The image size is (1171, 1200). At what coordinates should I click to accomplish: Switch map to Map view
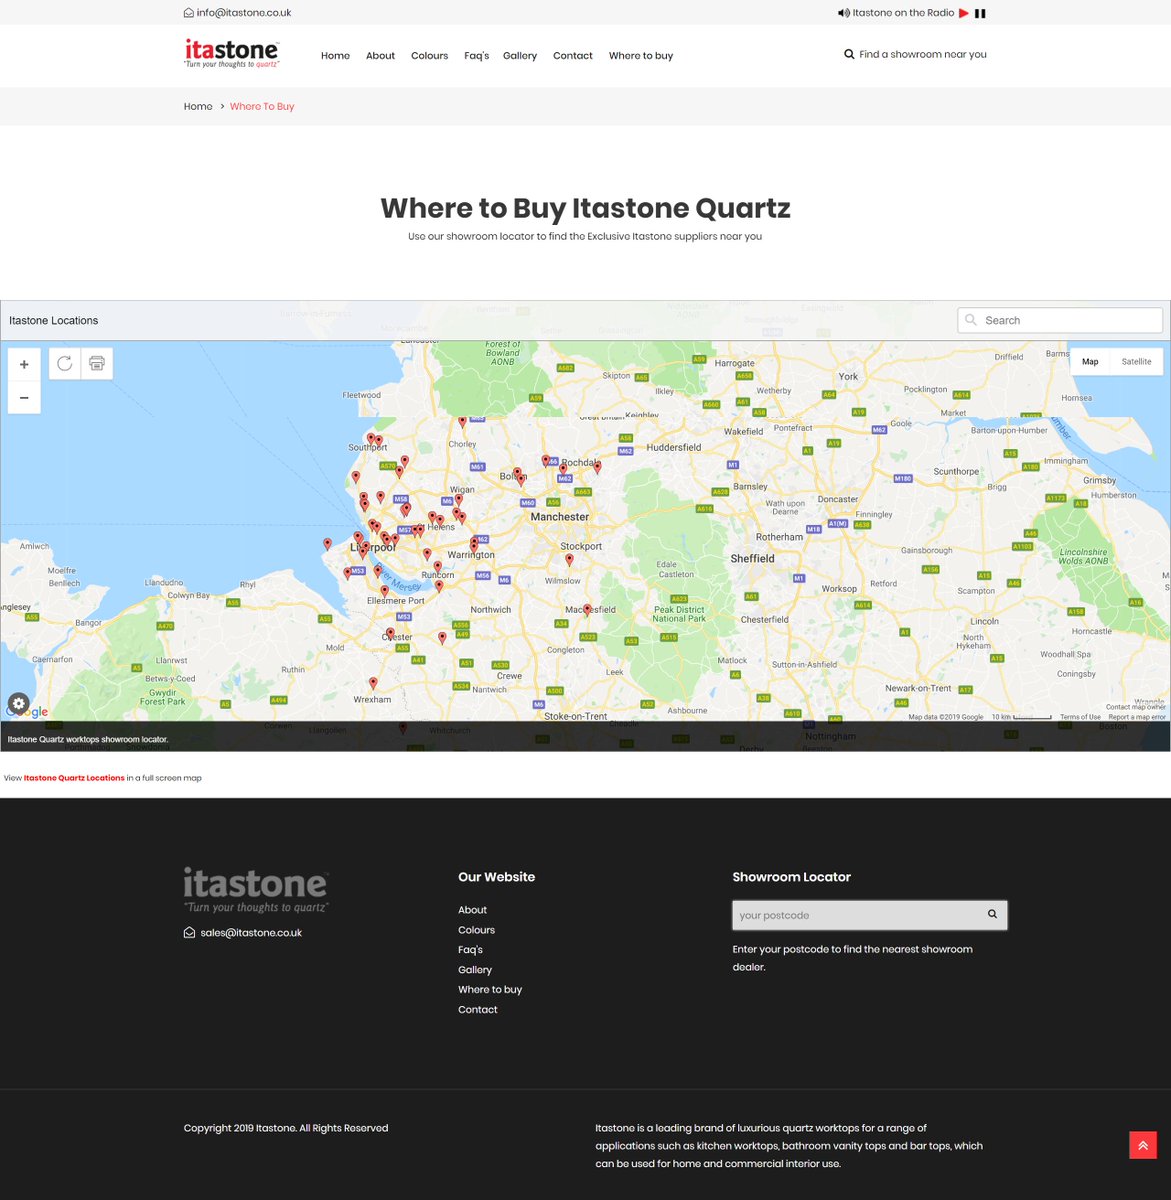(1090, 361)
